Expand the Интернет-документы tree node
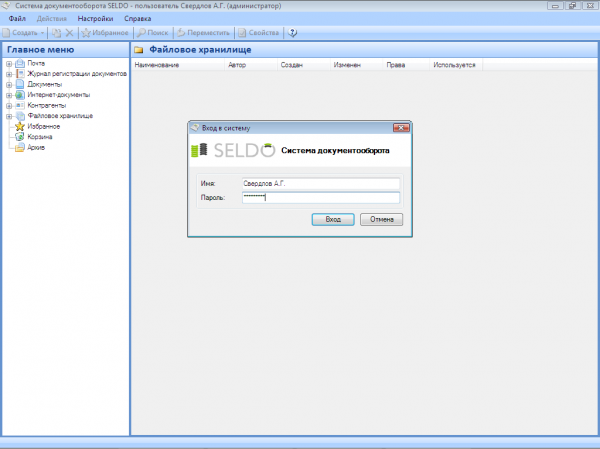 (x=9, y=95)
